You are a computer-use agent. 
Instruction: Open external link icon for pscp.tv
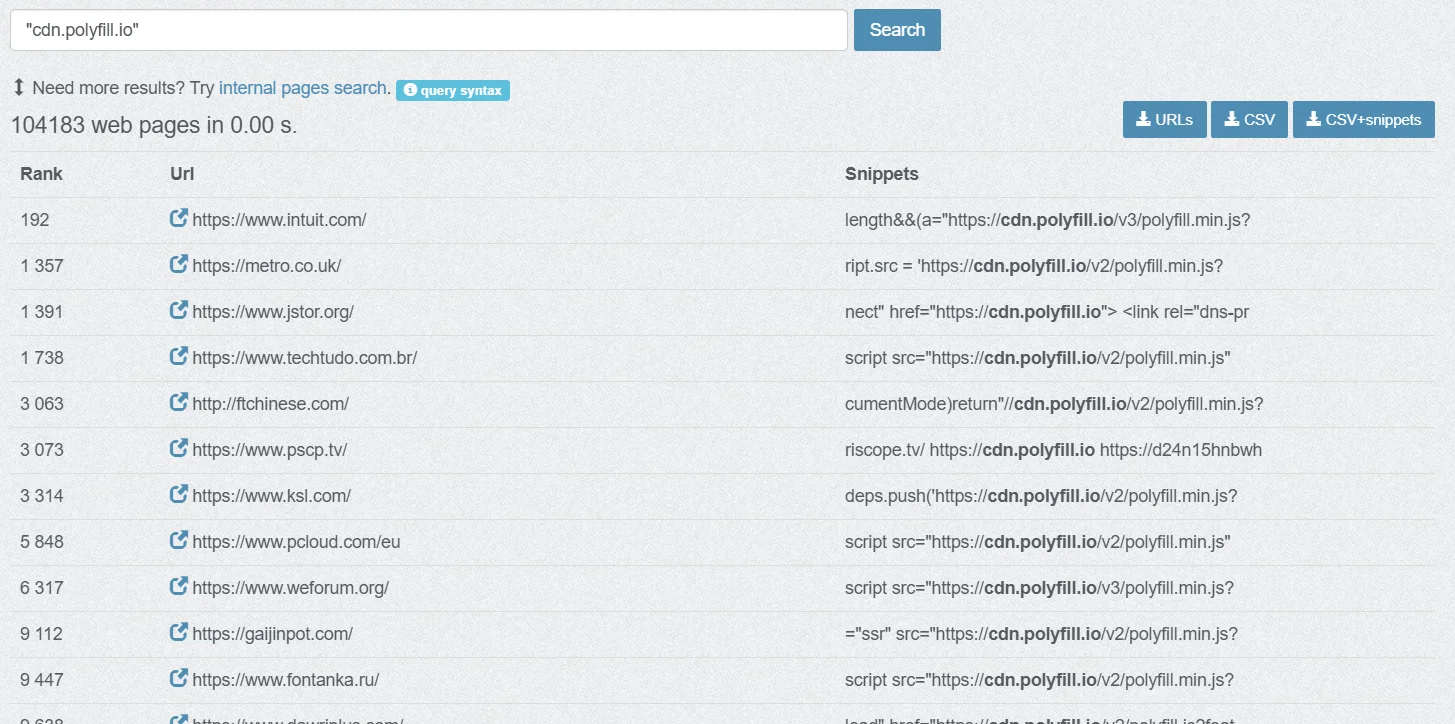pos(179,448)
